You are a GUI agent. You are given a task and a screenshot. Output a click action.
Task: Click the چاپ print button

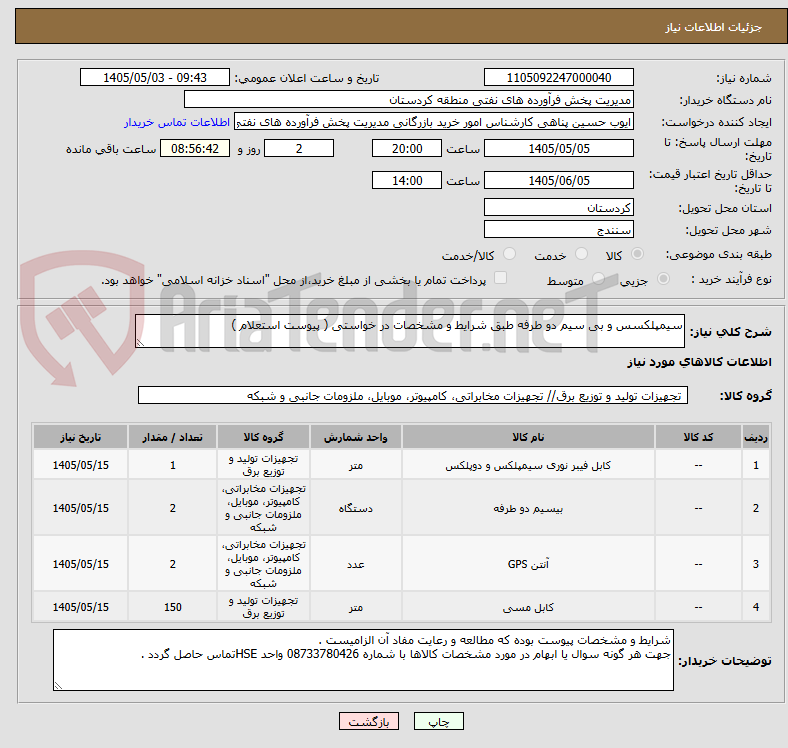point(438,721)
